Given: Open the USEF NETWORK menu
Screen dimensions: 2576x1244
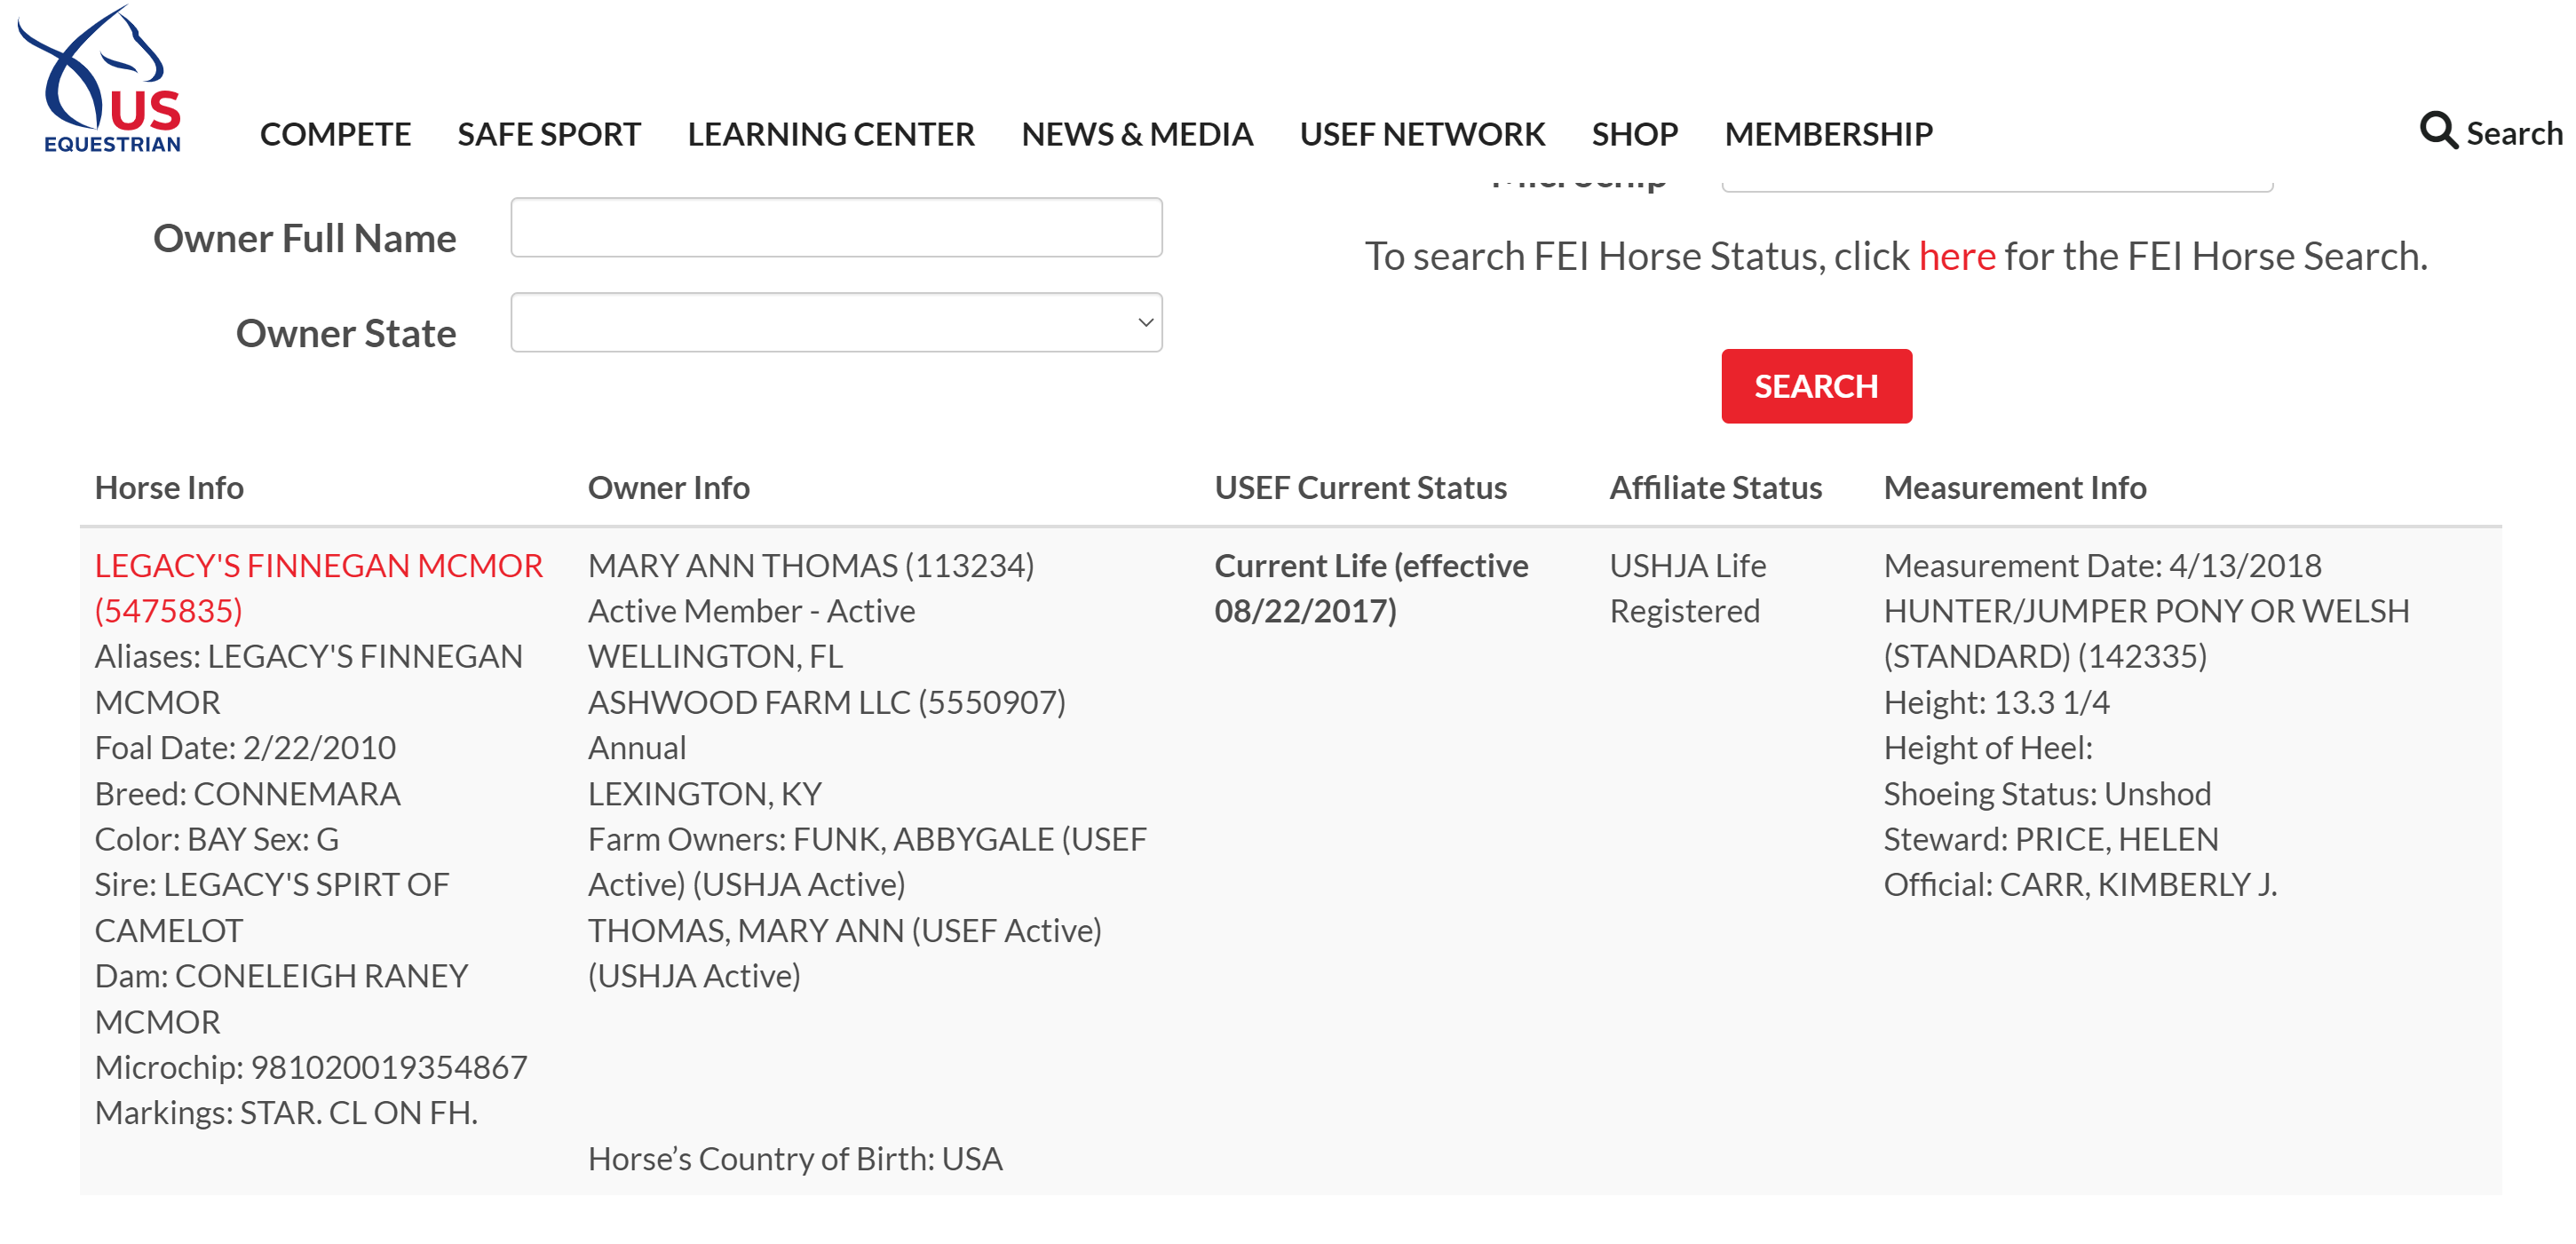Looking at the screenshot, I should pyautogui.click(x=1422, y=134).
